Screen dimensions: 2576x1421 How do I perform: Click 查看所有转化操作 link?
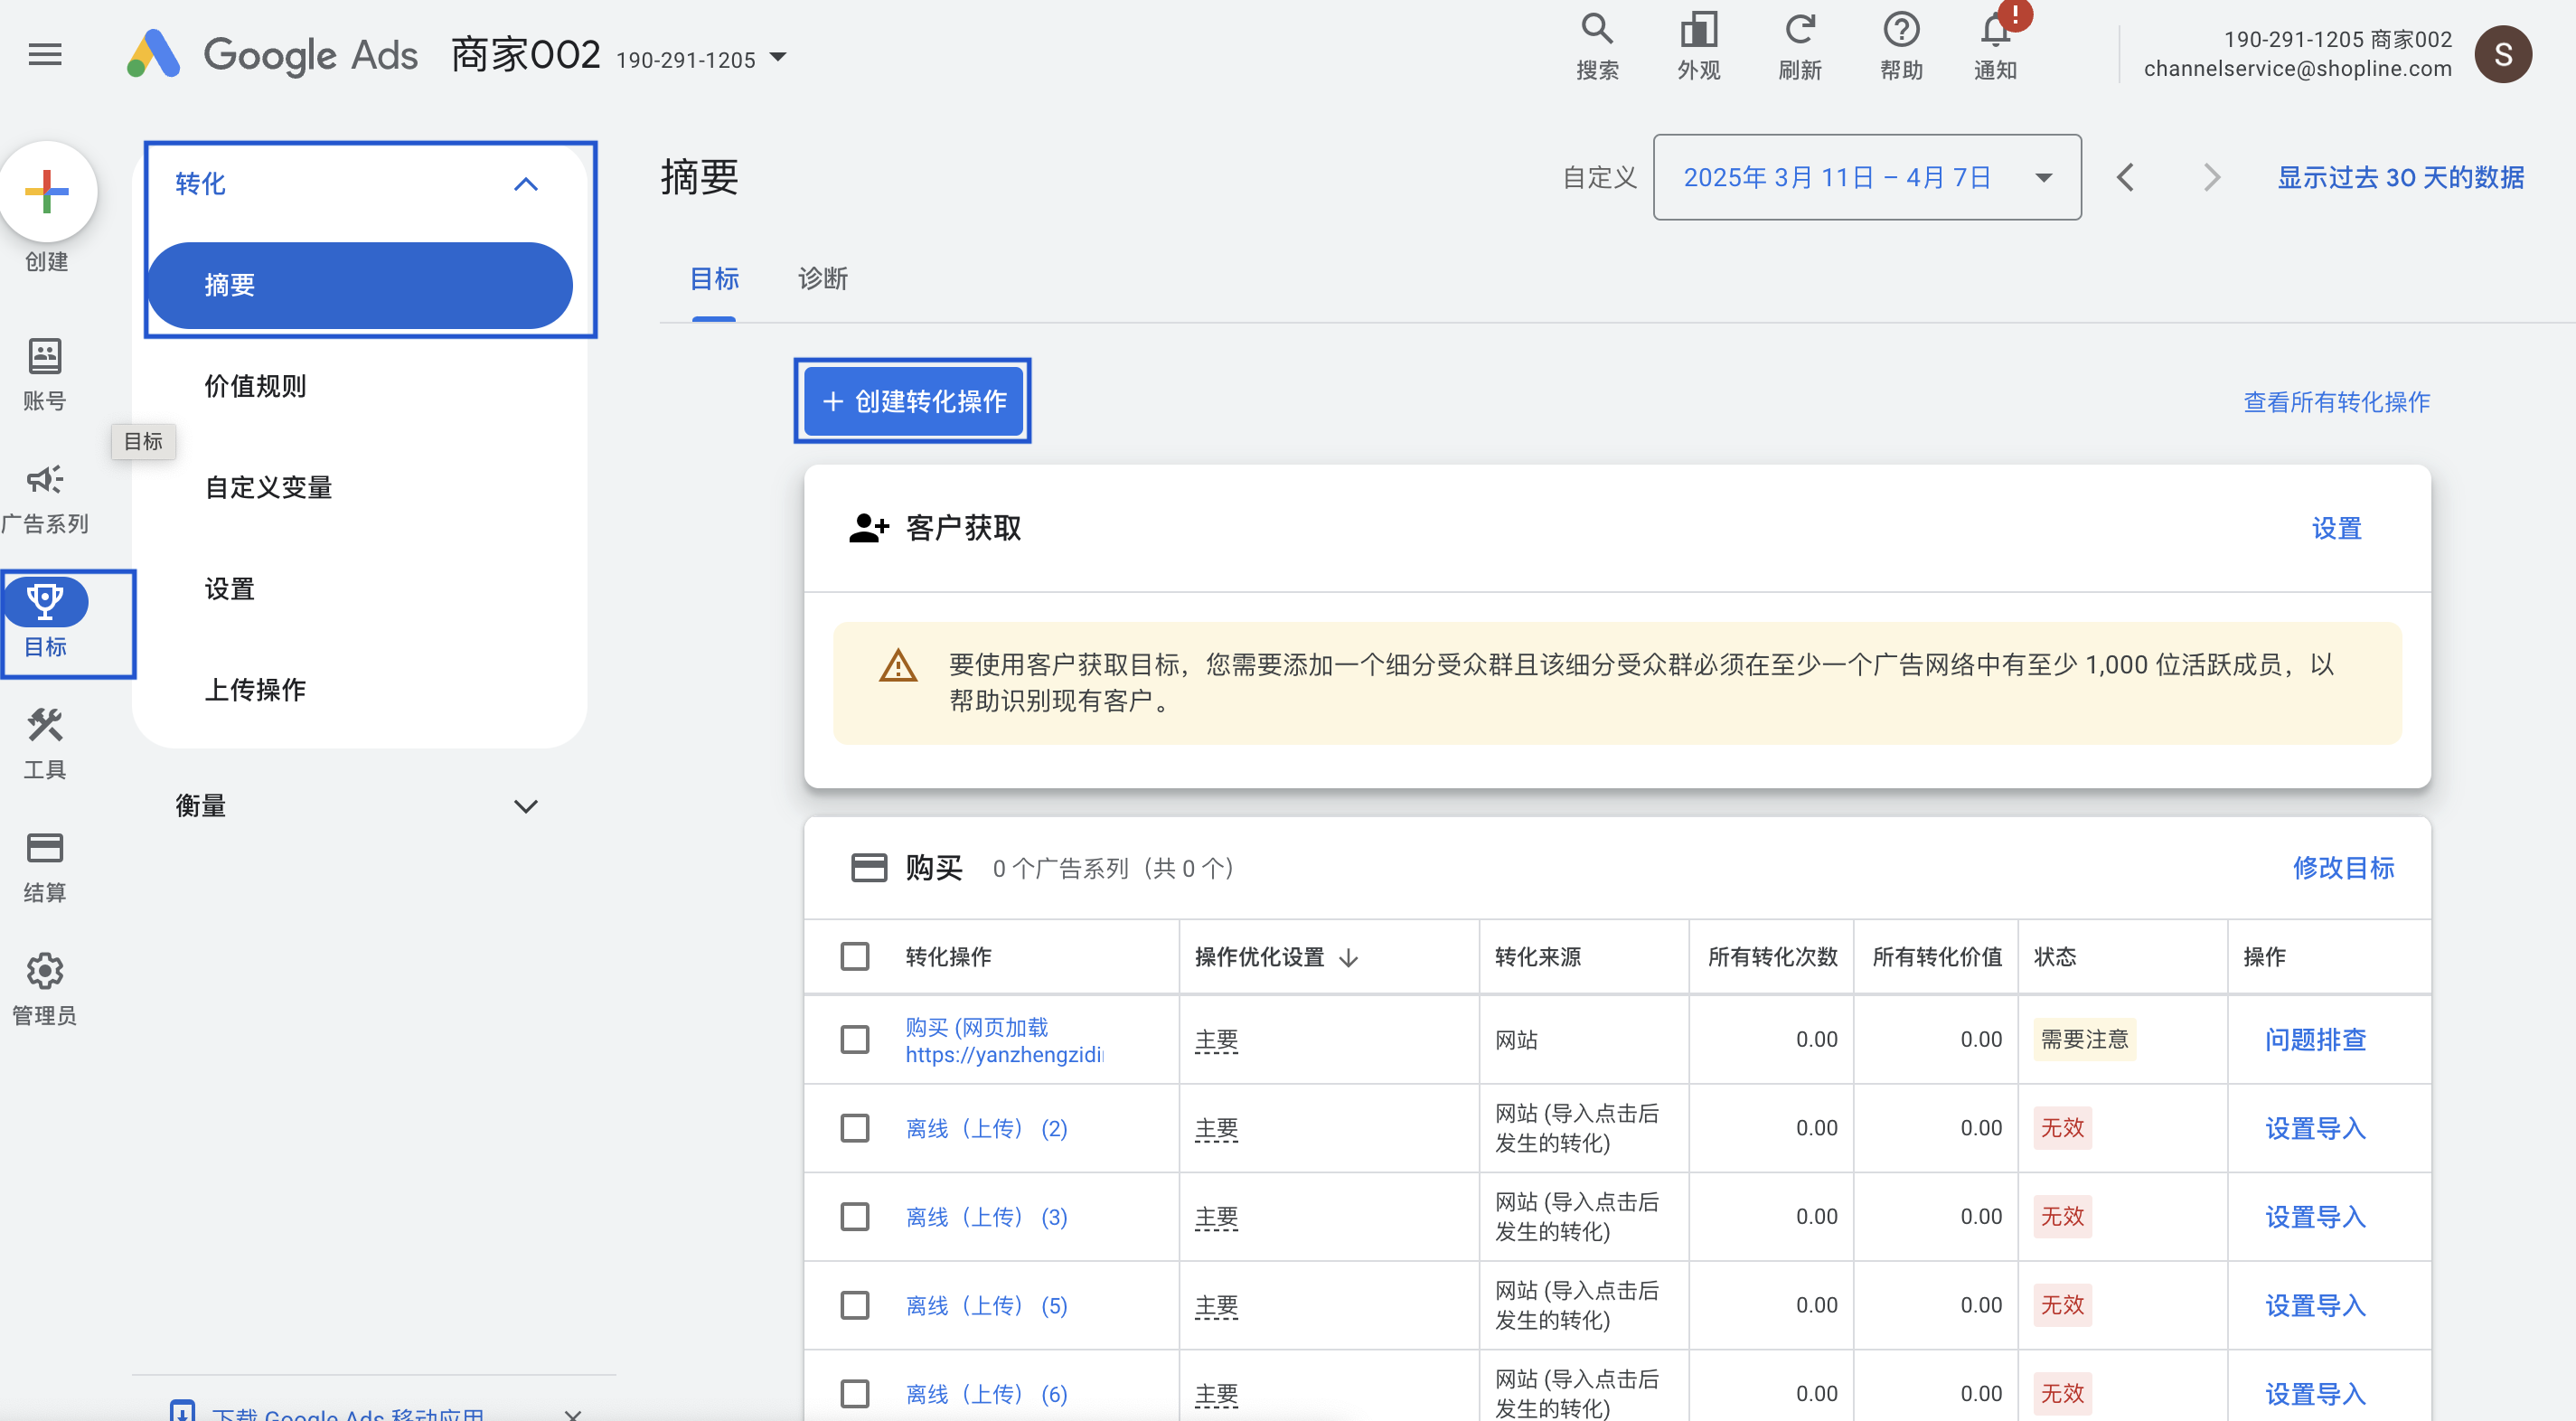pyautogui.click(x=2336, y=402)
